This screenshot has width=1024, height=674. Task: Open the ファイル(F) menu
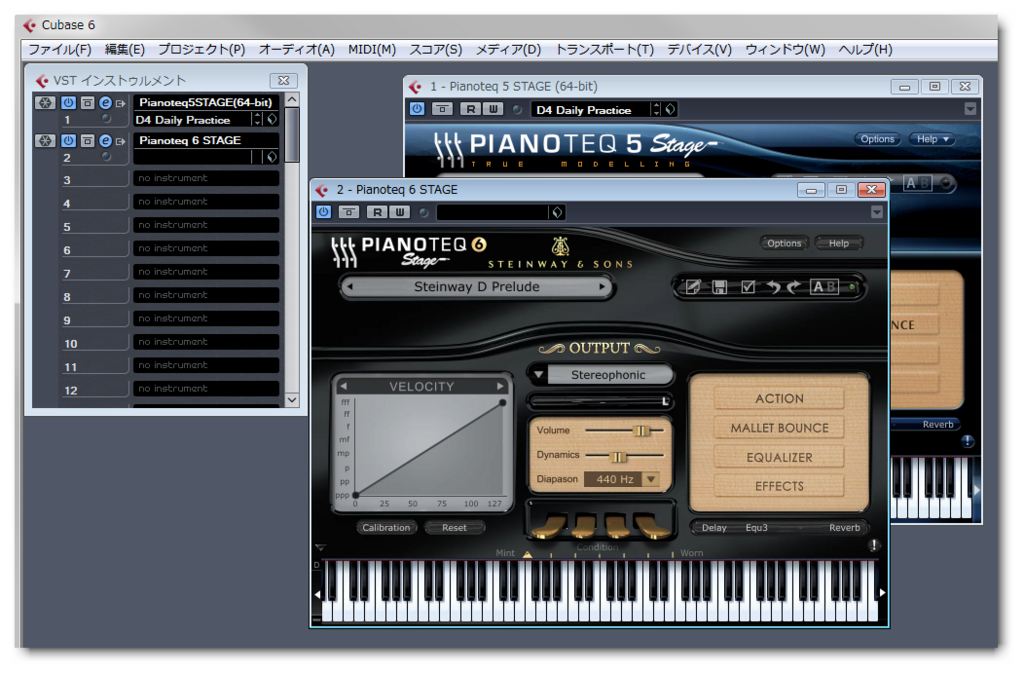59,50
